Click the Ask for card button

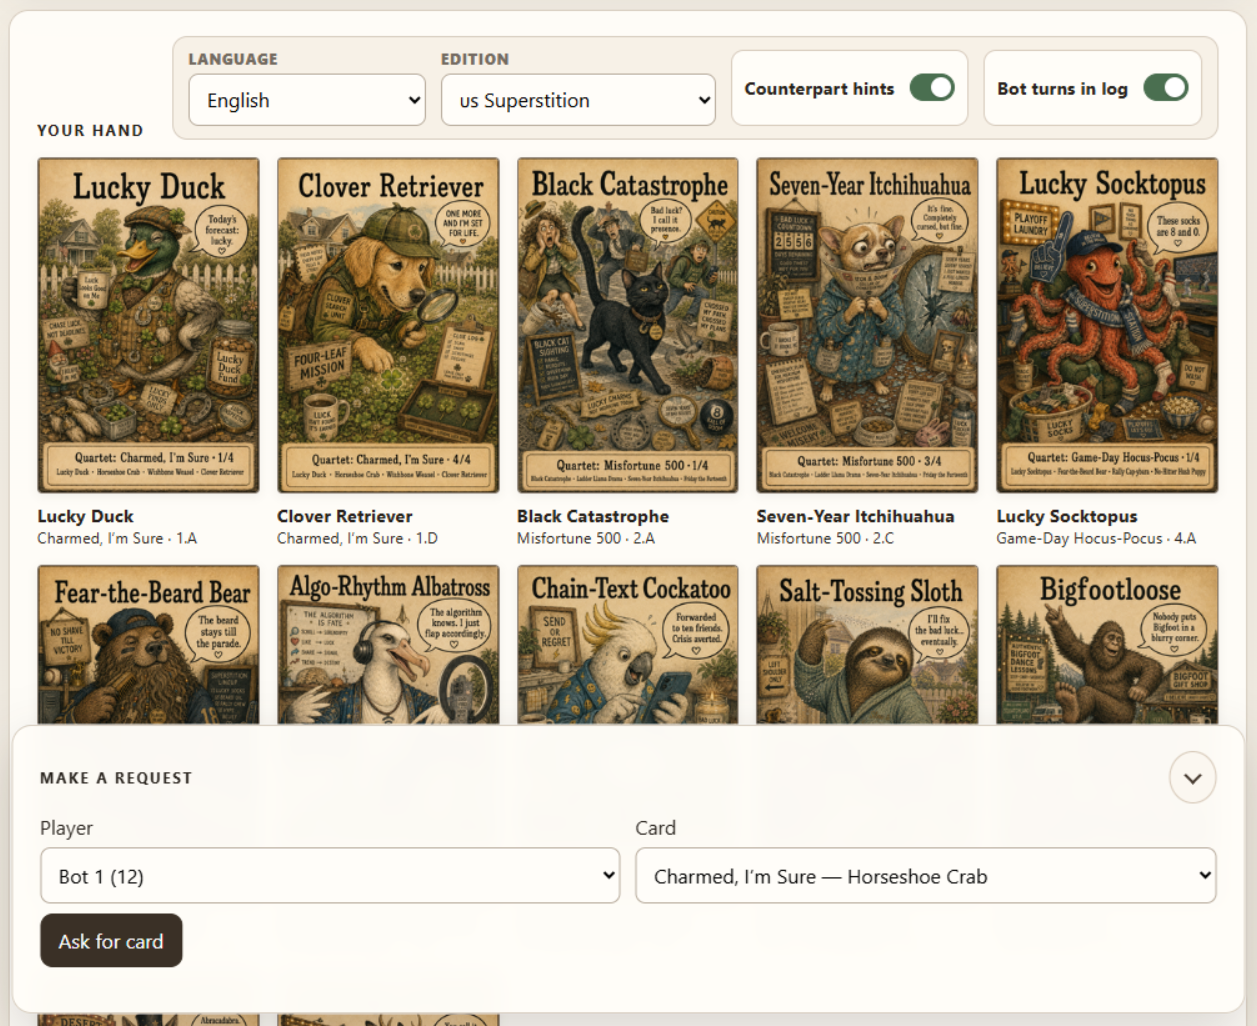coord(111,941)
